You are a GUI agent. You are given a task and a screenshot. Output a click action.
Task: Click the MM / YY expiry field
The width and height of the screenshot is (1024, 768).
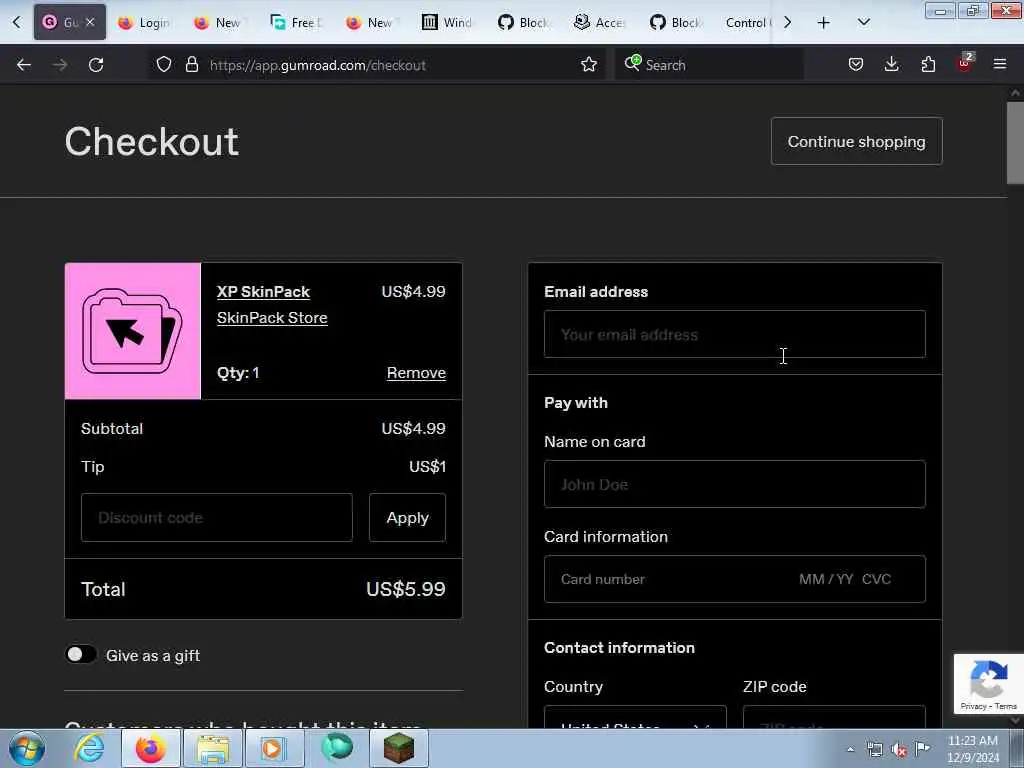pos(826,579)
